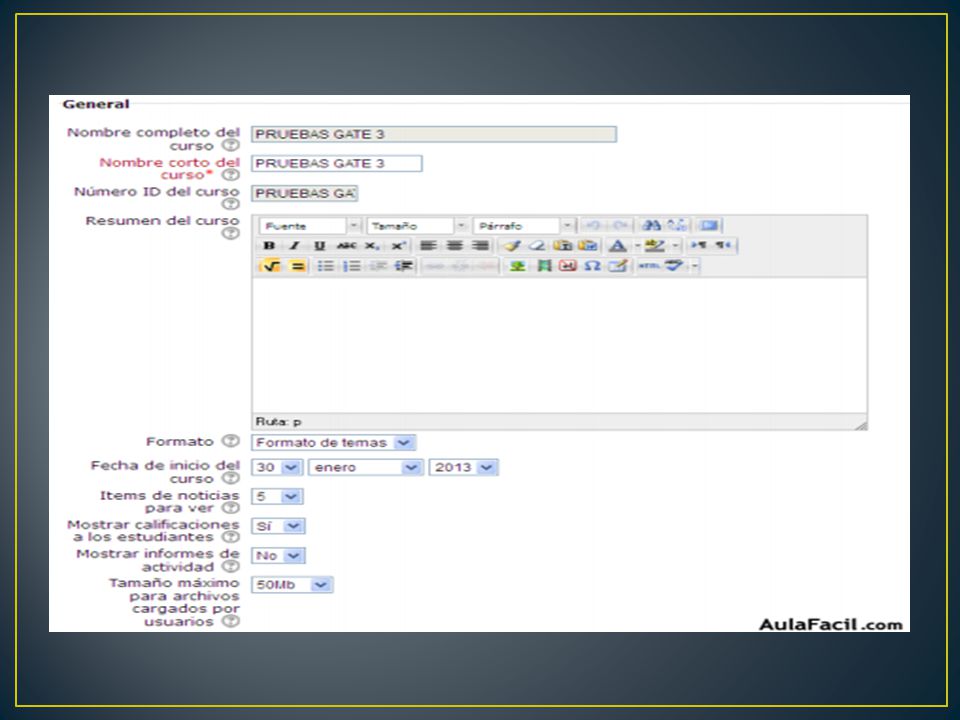Toggle bold formatting in the editor
Image resolution: width=960 pixels, height=720 pixels.
(x=269, y=246)
